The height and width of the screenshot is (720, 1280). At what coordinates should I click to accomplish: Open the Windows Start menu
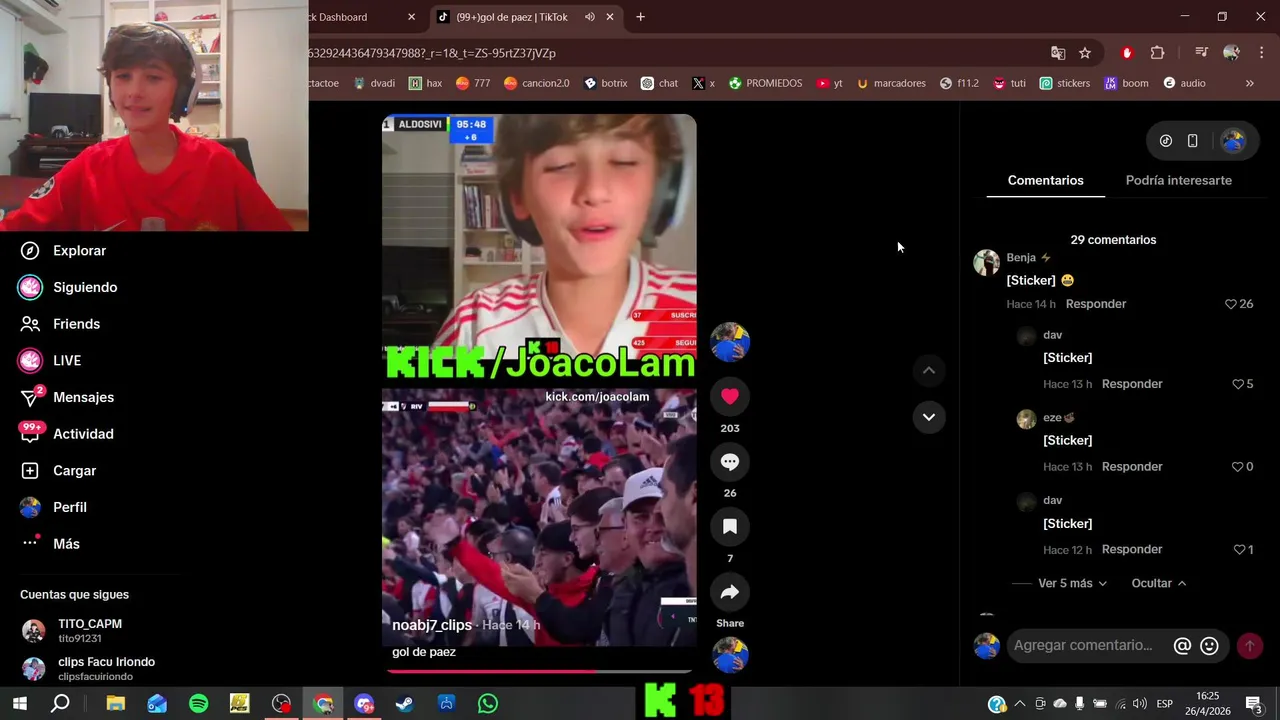(20, 704)
